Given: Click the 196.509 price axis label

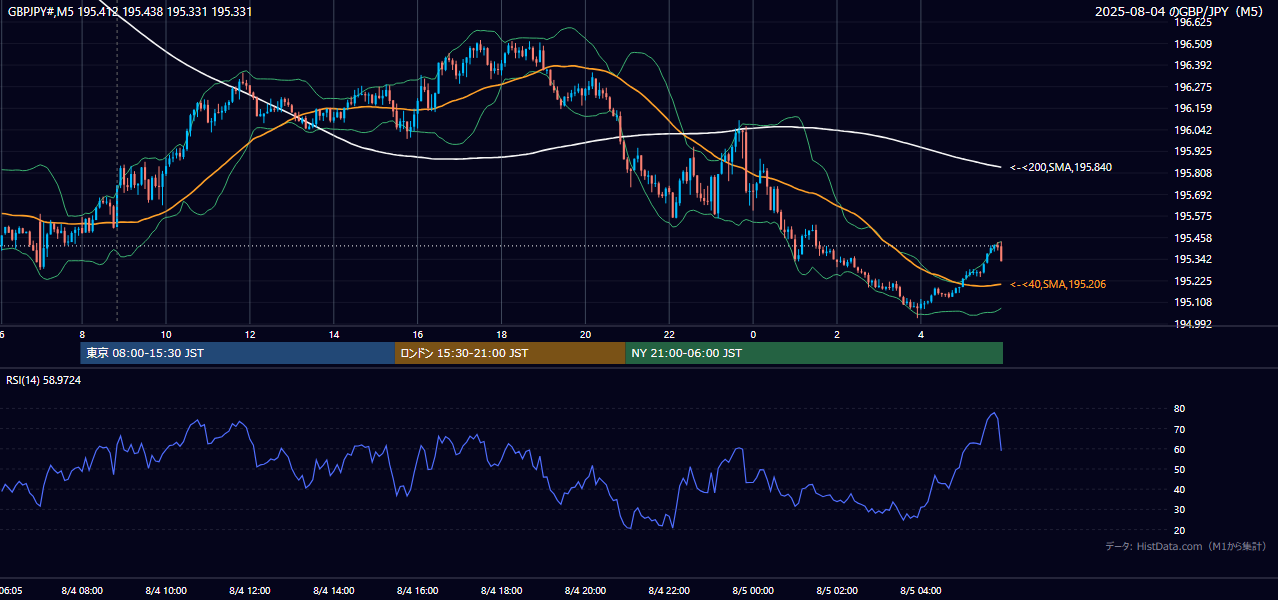Looking at the screenshot, I should pyautogui.click(x=1192, y=44).
